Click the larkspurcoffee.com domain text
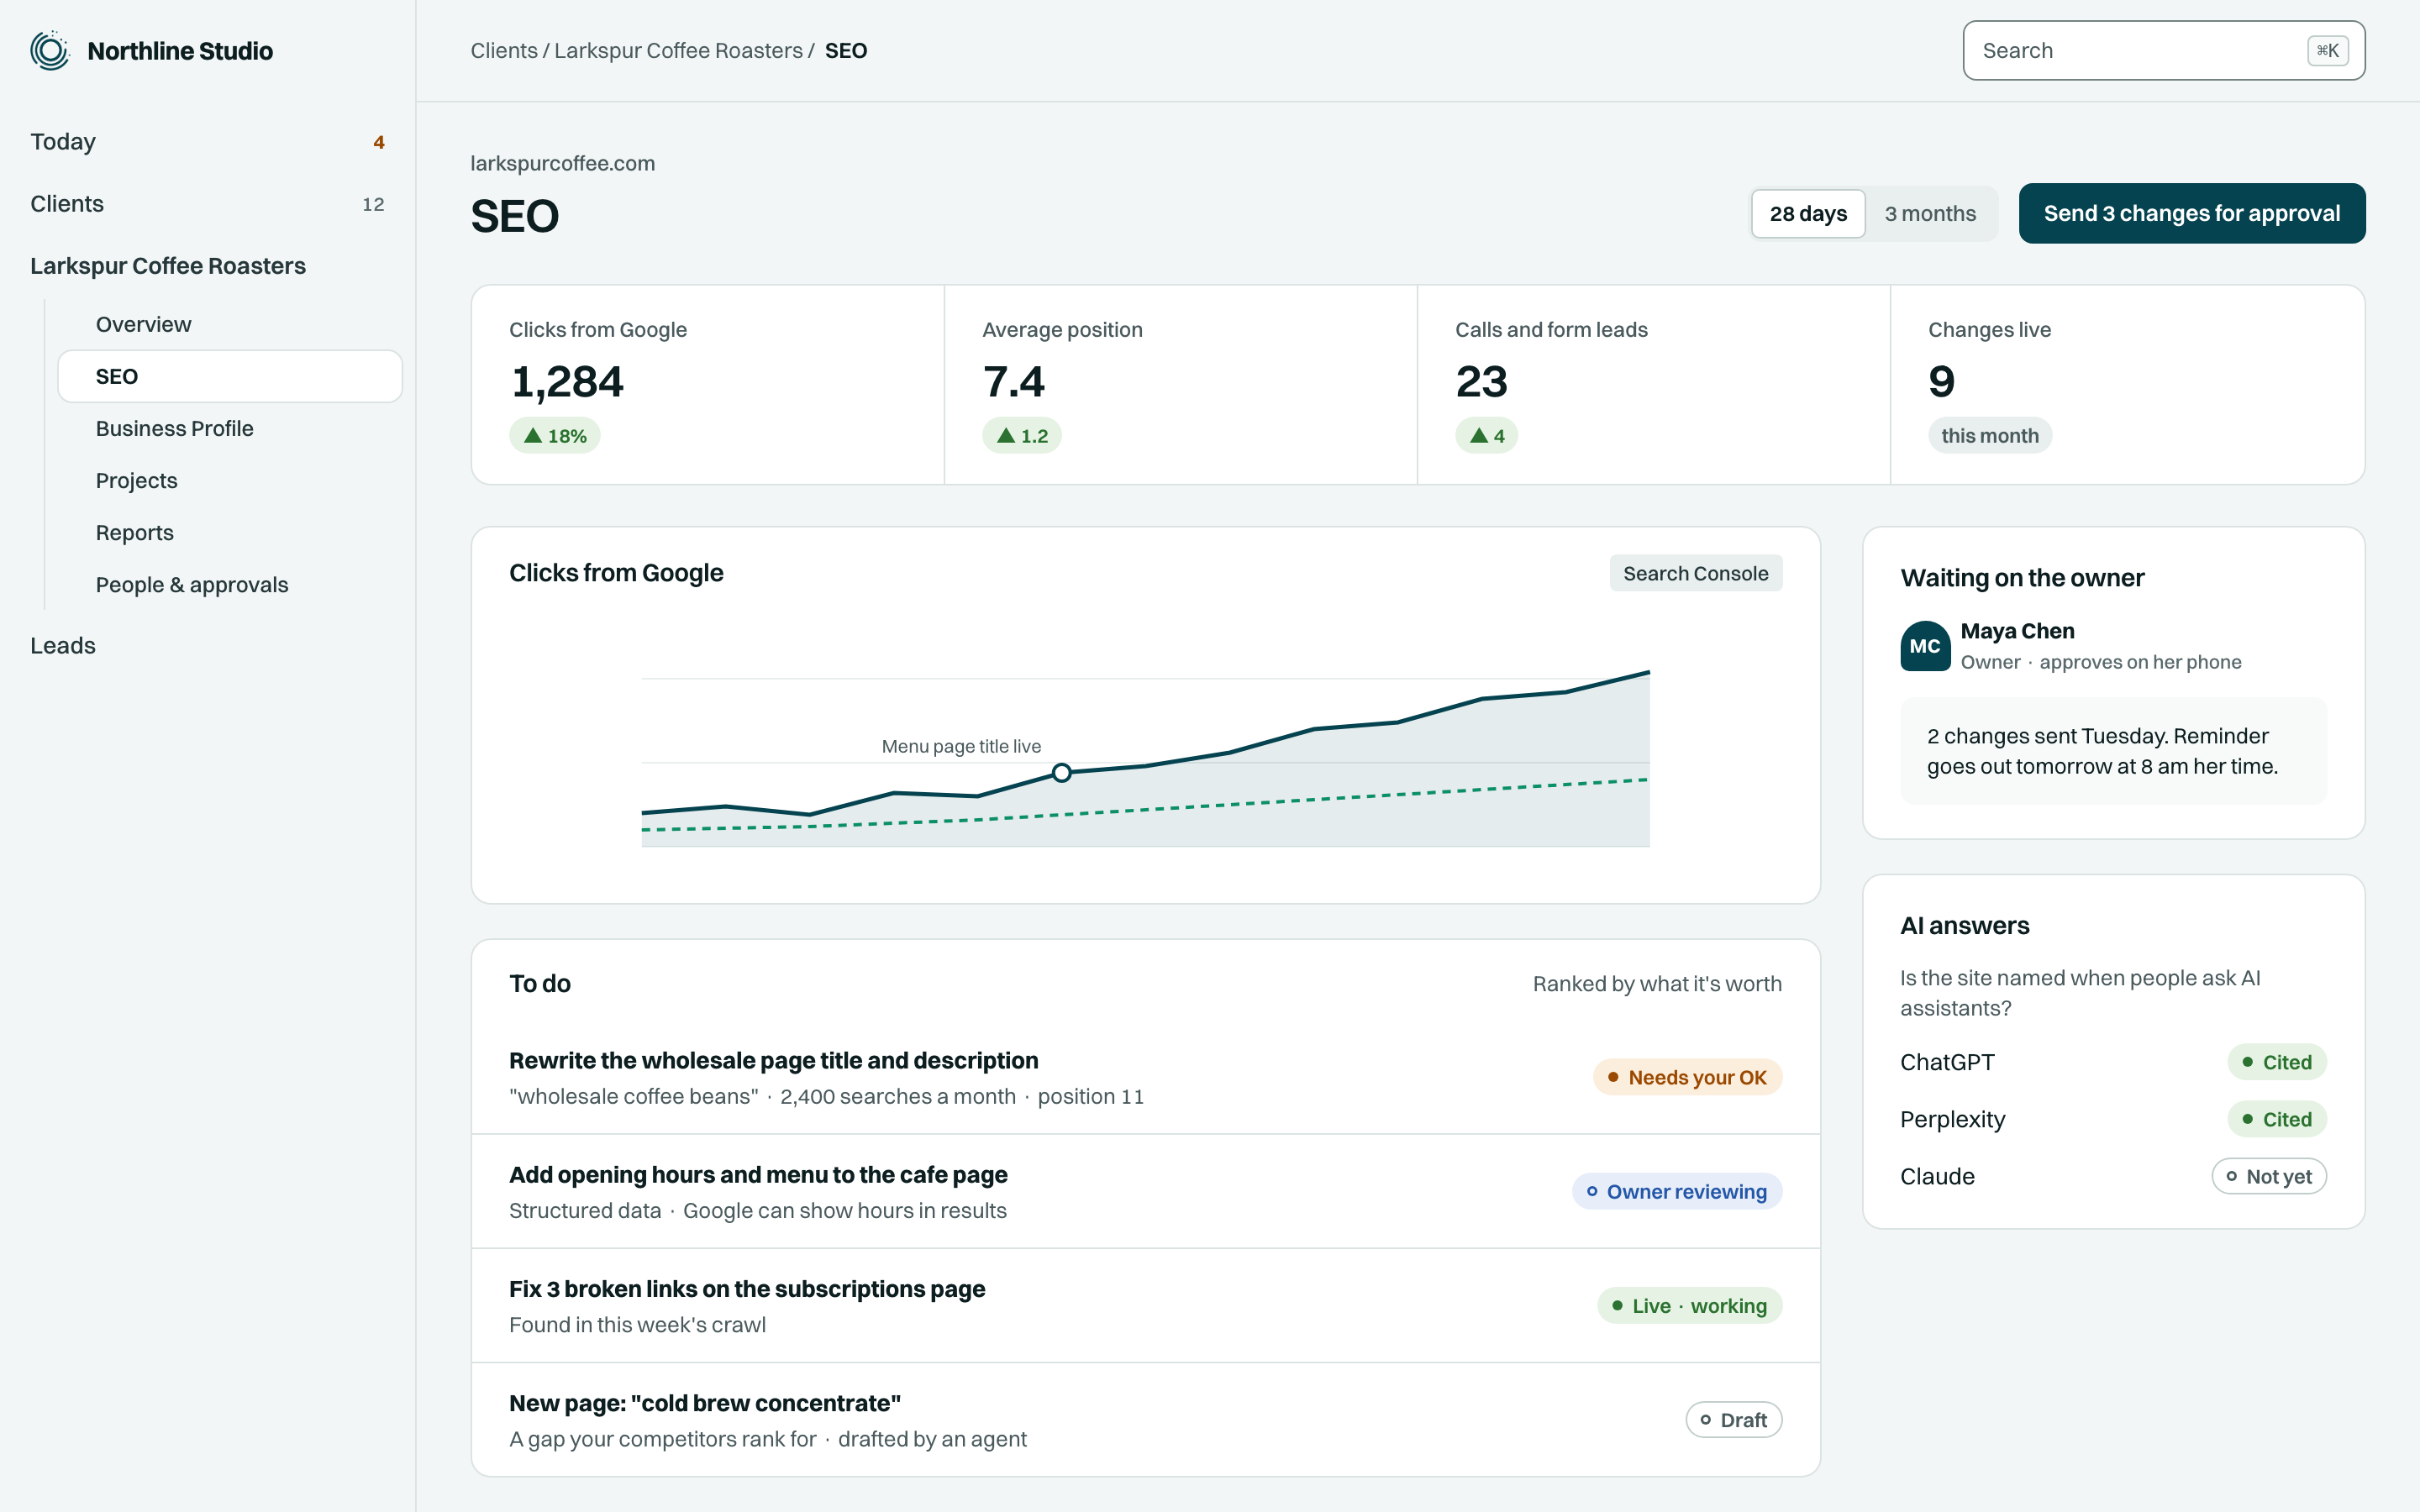The height and width of the screenshot is (1512, 2420). (x=562, y=163)
